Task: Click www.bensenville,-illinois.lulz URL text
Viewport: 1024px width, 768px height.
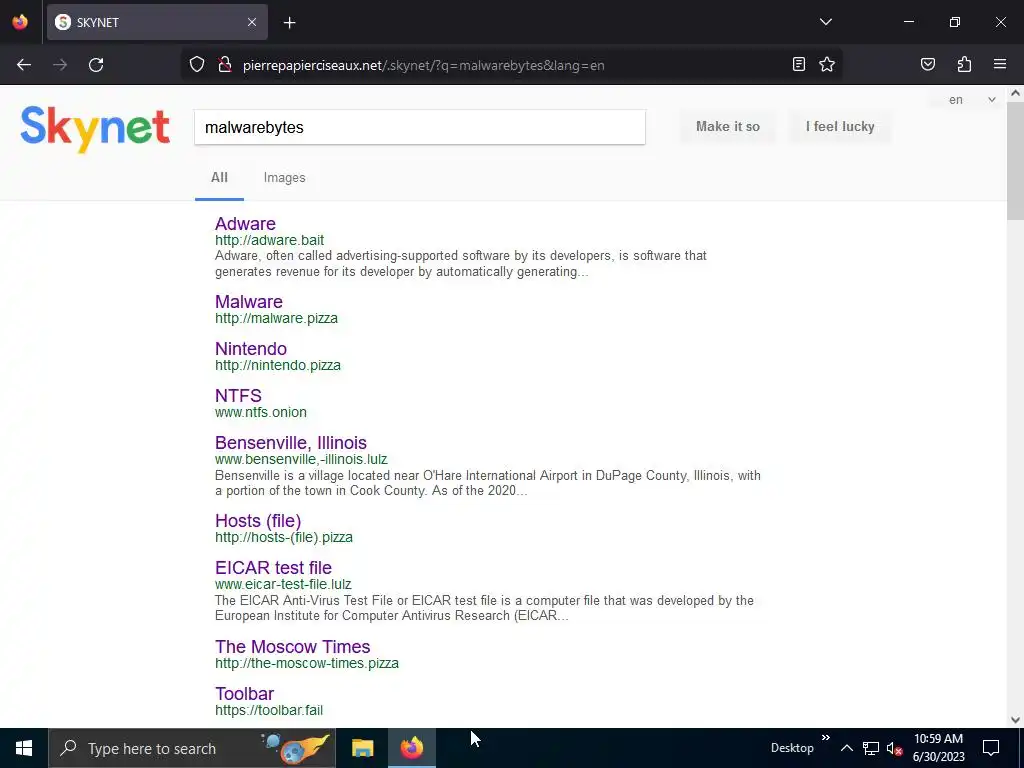Action: coord(301,459)
